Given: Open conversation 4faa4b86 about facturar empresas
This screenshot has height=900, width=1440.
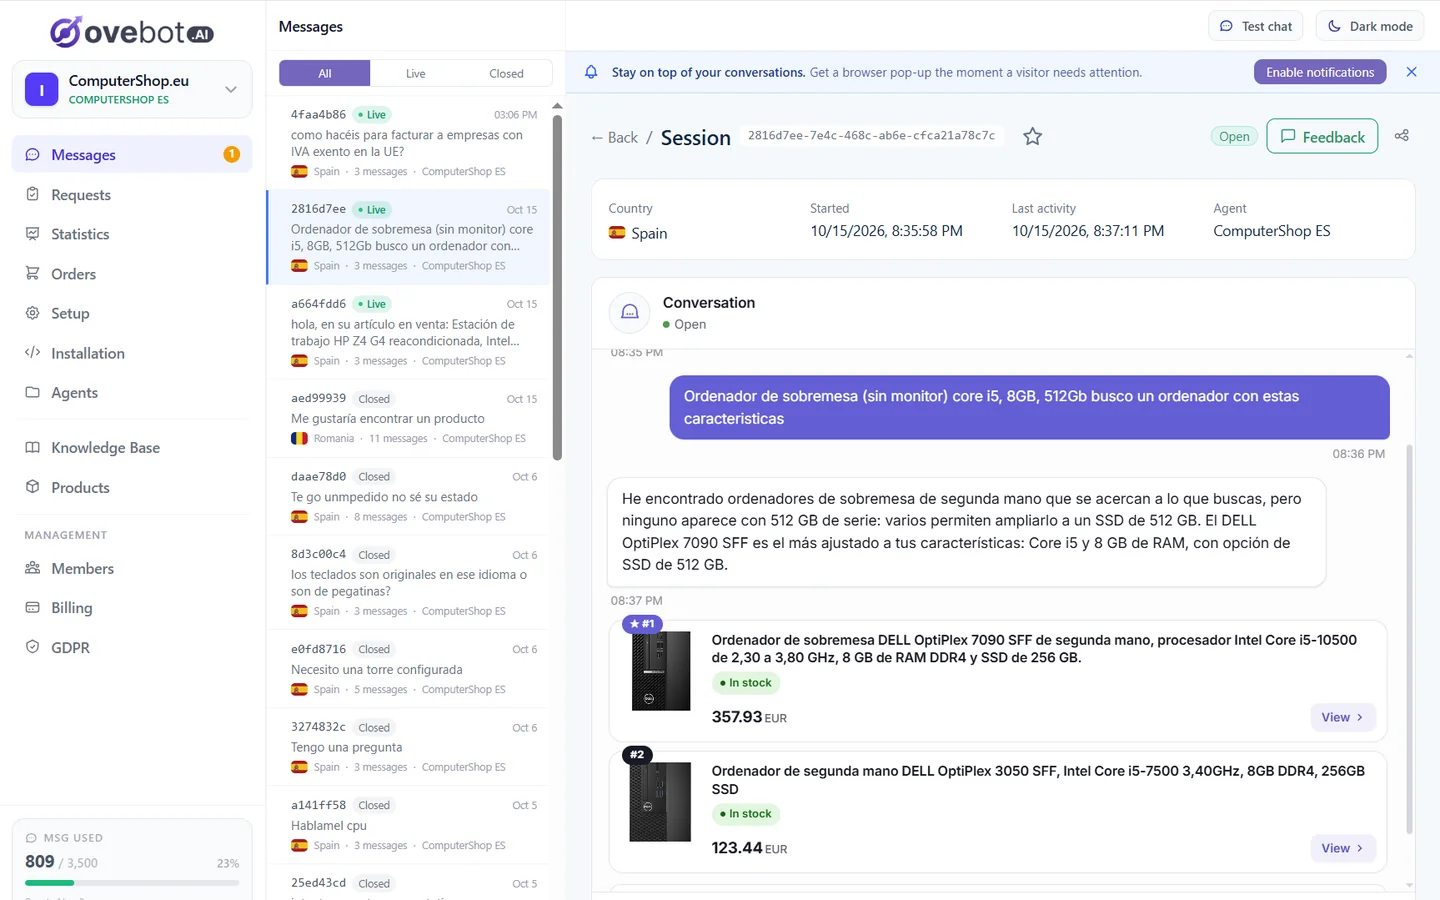Looking at the screenshot, I should click(x=408, y=142).
